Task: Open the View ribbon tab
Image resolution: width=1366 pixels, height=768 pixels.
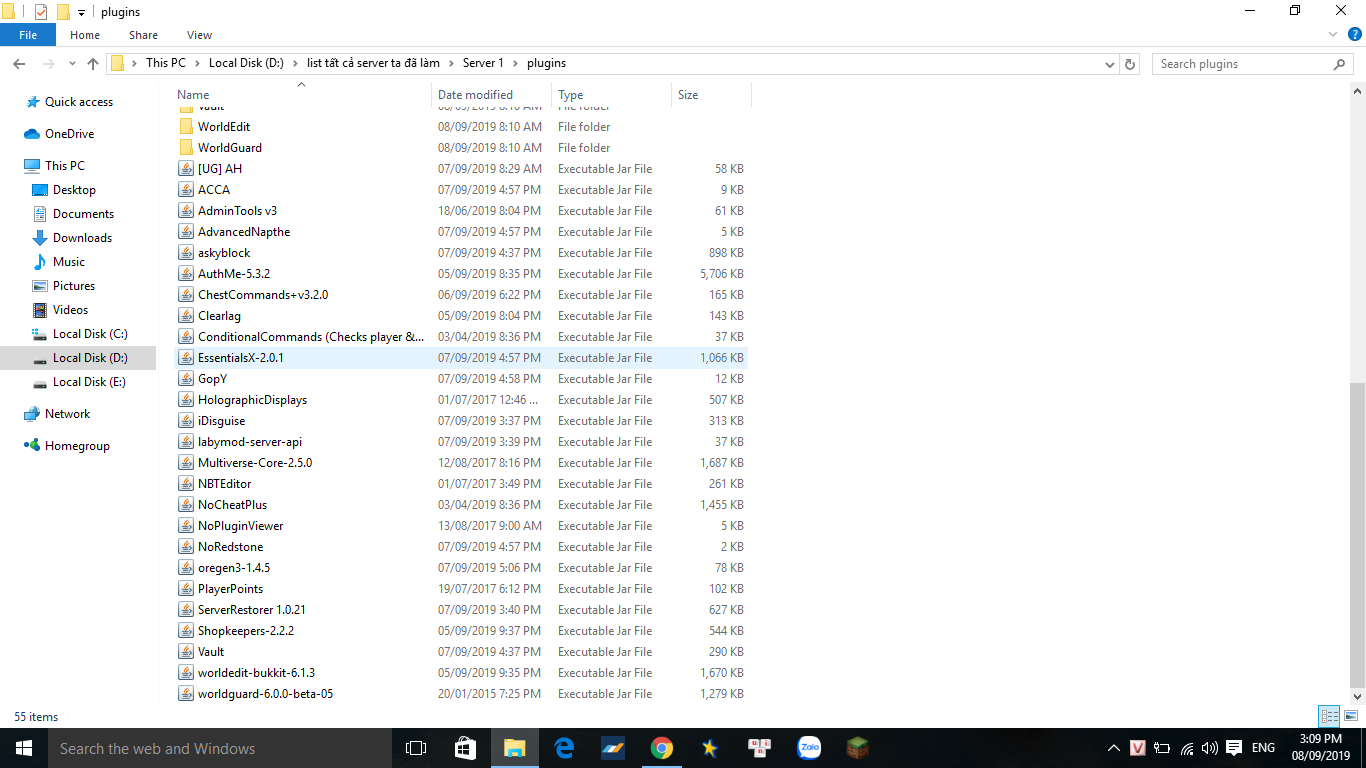Action: coord(199,35)
